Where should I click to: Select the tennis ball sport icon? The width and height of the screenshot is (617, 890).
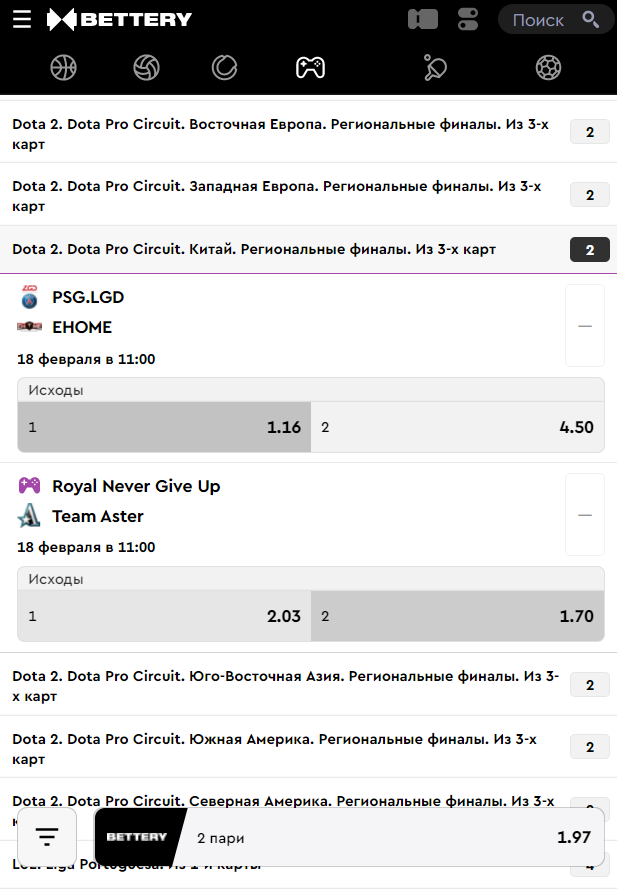(225, 67)
